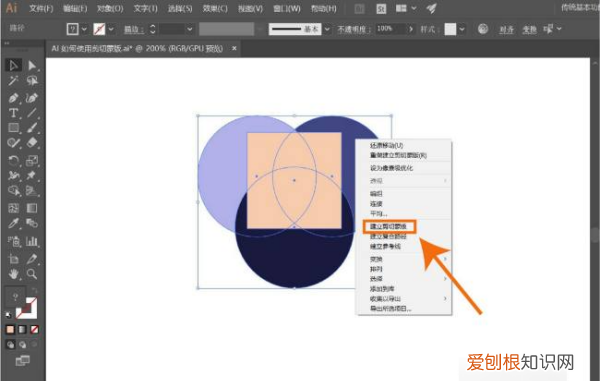Switch to Draw Behind mode
This screenshot has width=600, height=381.
pyautogui.click(x=23, y=345)
